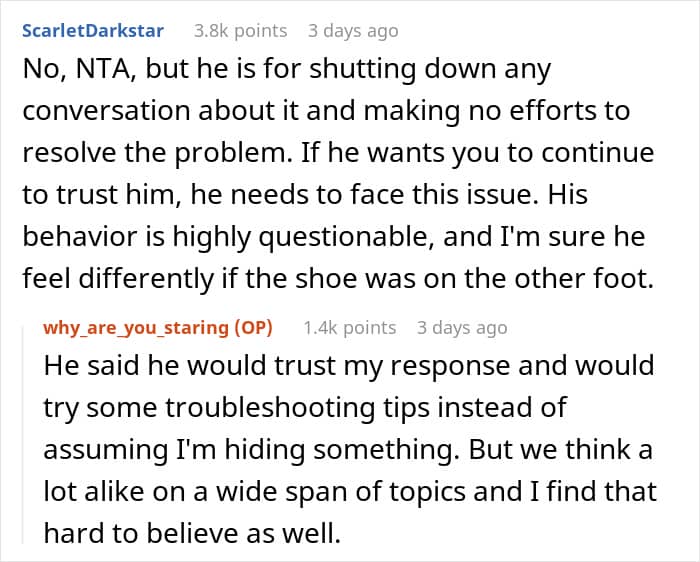Click ScarletDarkstar's comment timestamp
The width and height of the screenshot is (700, 562).
point(352,32)
